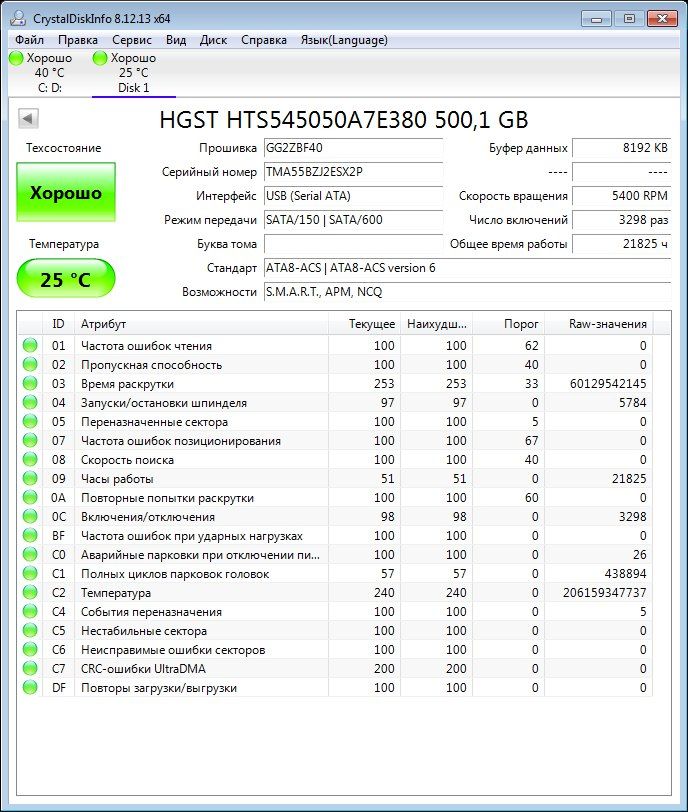Click attribute name Полных циклов парковок головок

point(175,574)
